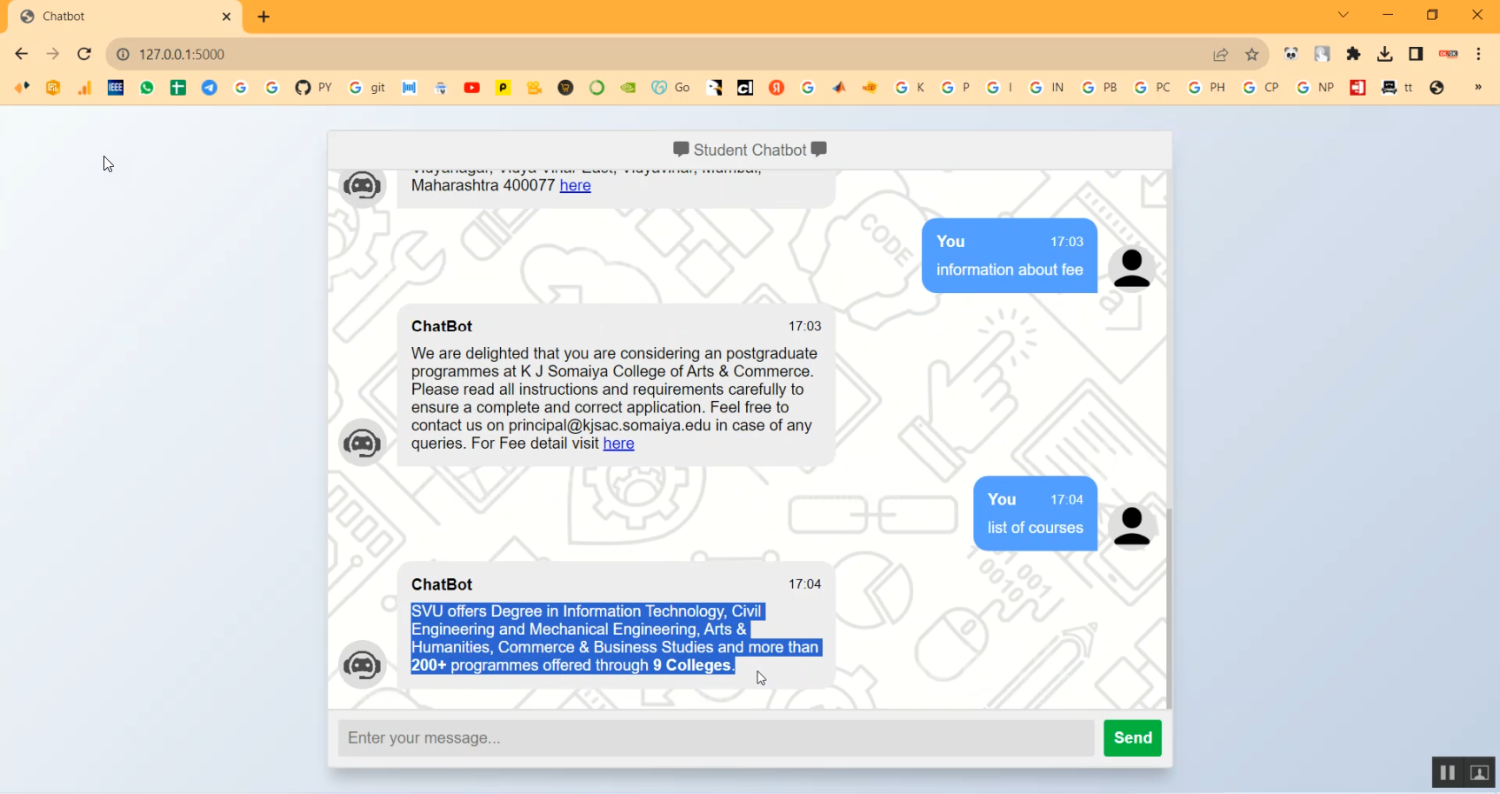The width and height of the screenshot is (1500, 794).
Task: Open the bookmark labeled tt
Action: coord(1397,88)
